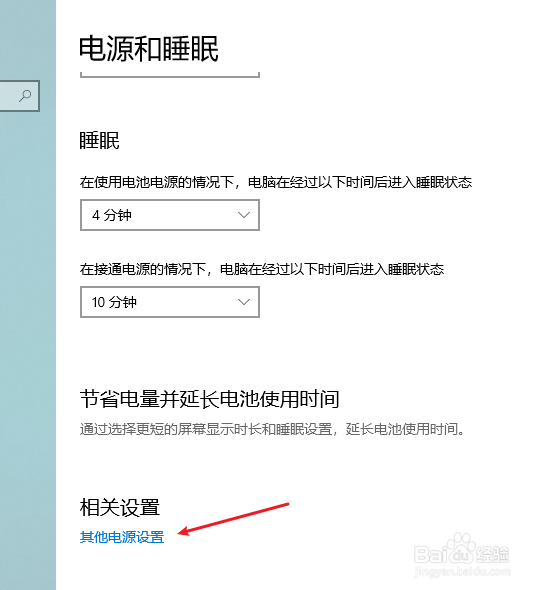Open the 10 分钟 plugged-in sleep dropdown
540x590 pixels.
click(170, 302)
